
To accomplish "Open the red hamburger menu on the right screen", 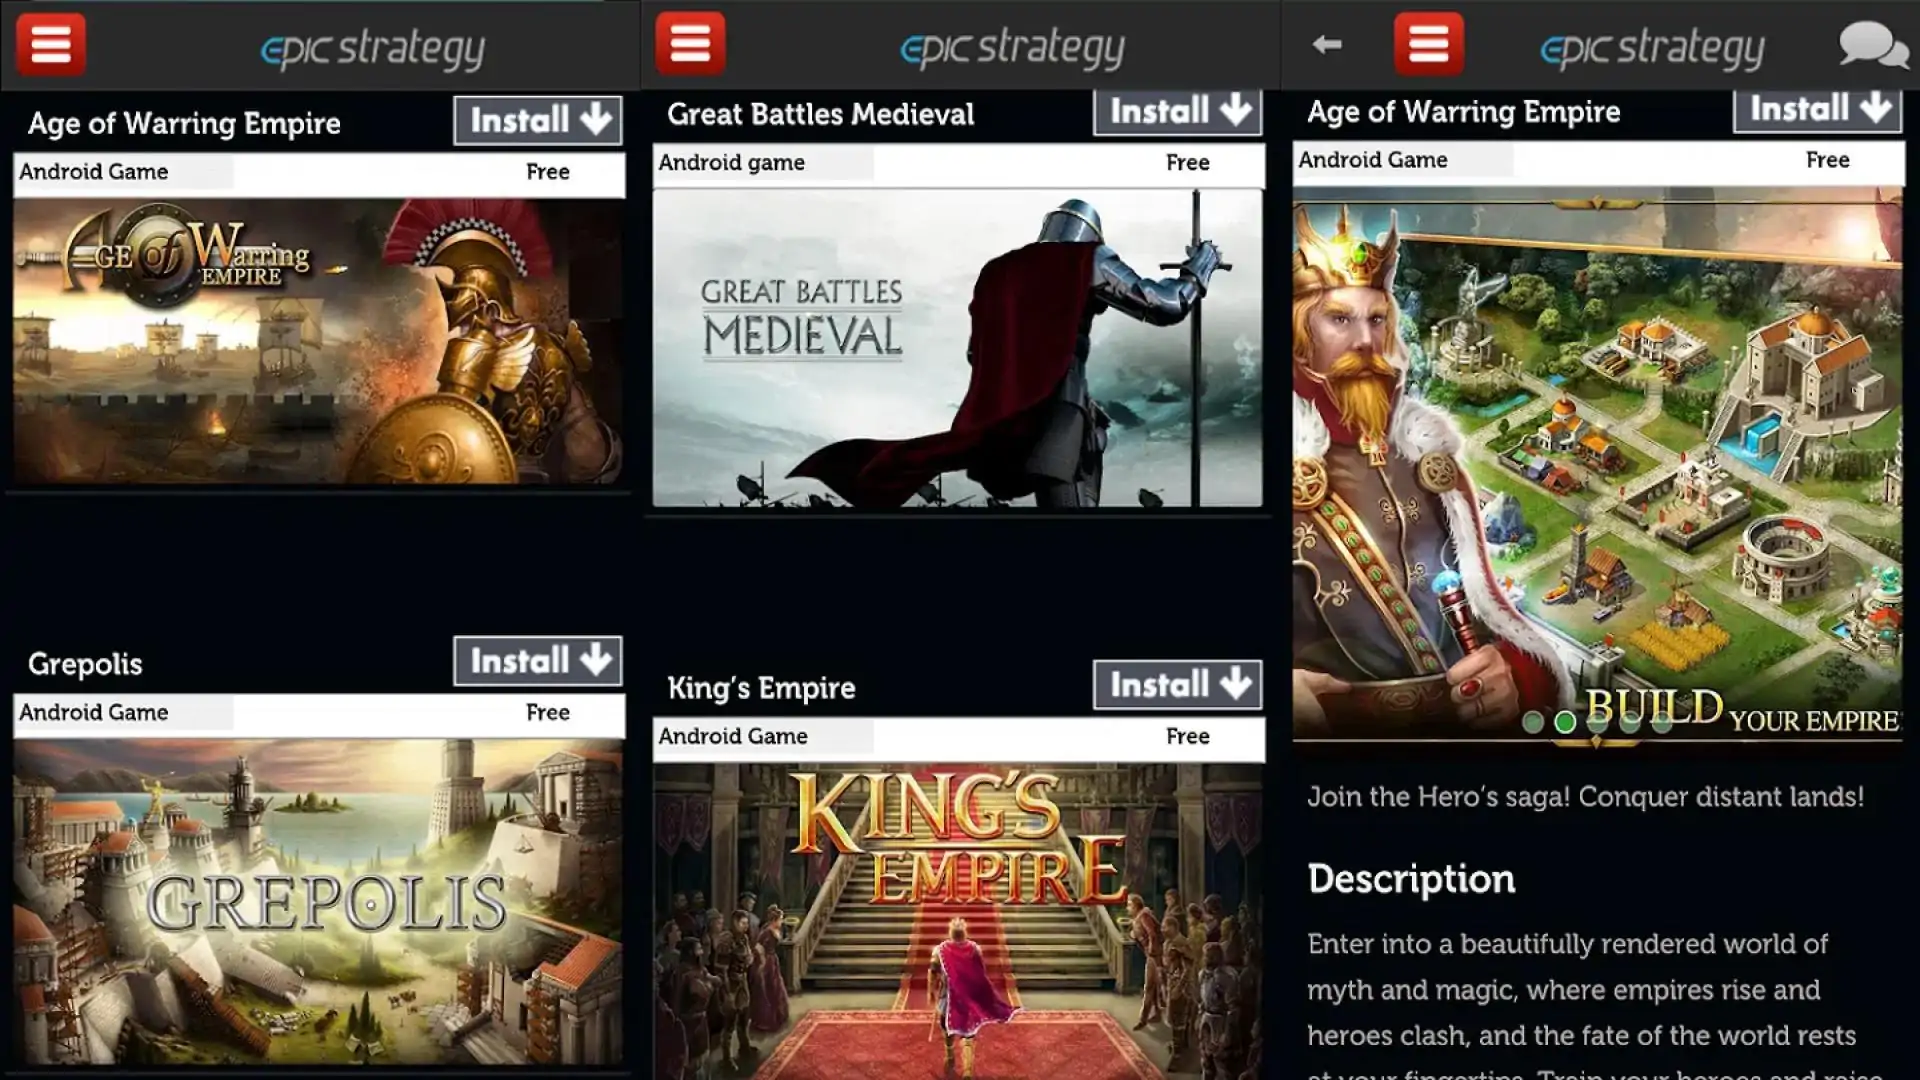I will pos(1429,44).
